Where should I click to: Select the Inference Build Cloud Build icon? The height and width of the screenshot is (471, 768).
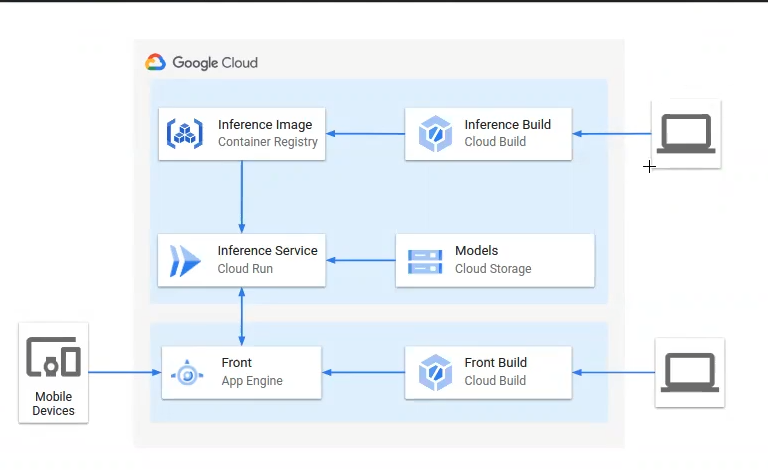[435, 134]
